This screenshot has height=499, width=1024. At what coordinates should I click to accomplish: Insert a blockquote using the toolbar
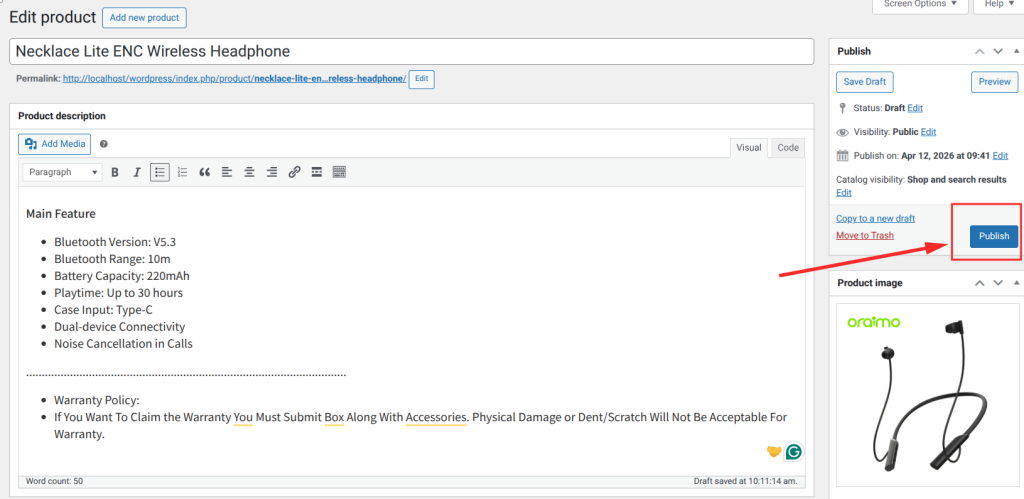205,172
